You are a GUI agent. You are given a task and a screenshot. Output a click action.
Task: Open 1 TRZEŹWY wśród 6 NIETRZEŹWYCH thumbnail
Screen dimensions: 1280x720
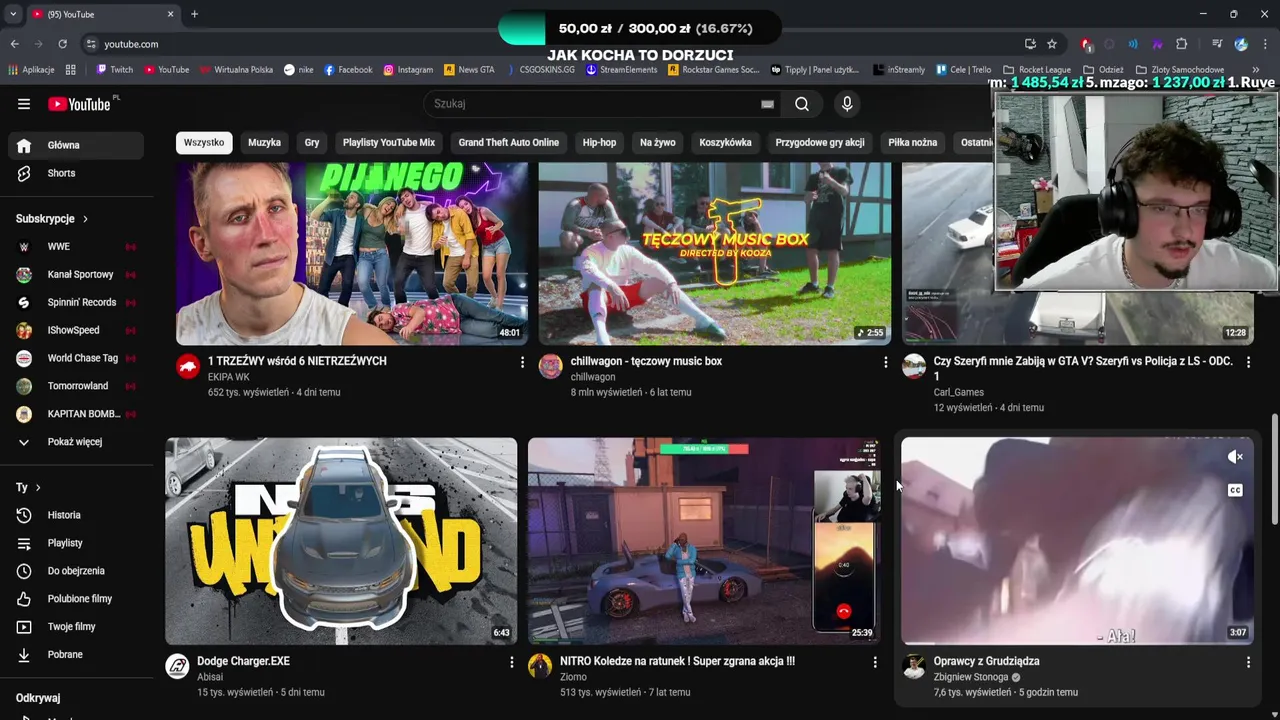pyautogui.click(x=352, y=254)
